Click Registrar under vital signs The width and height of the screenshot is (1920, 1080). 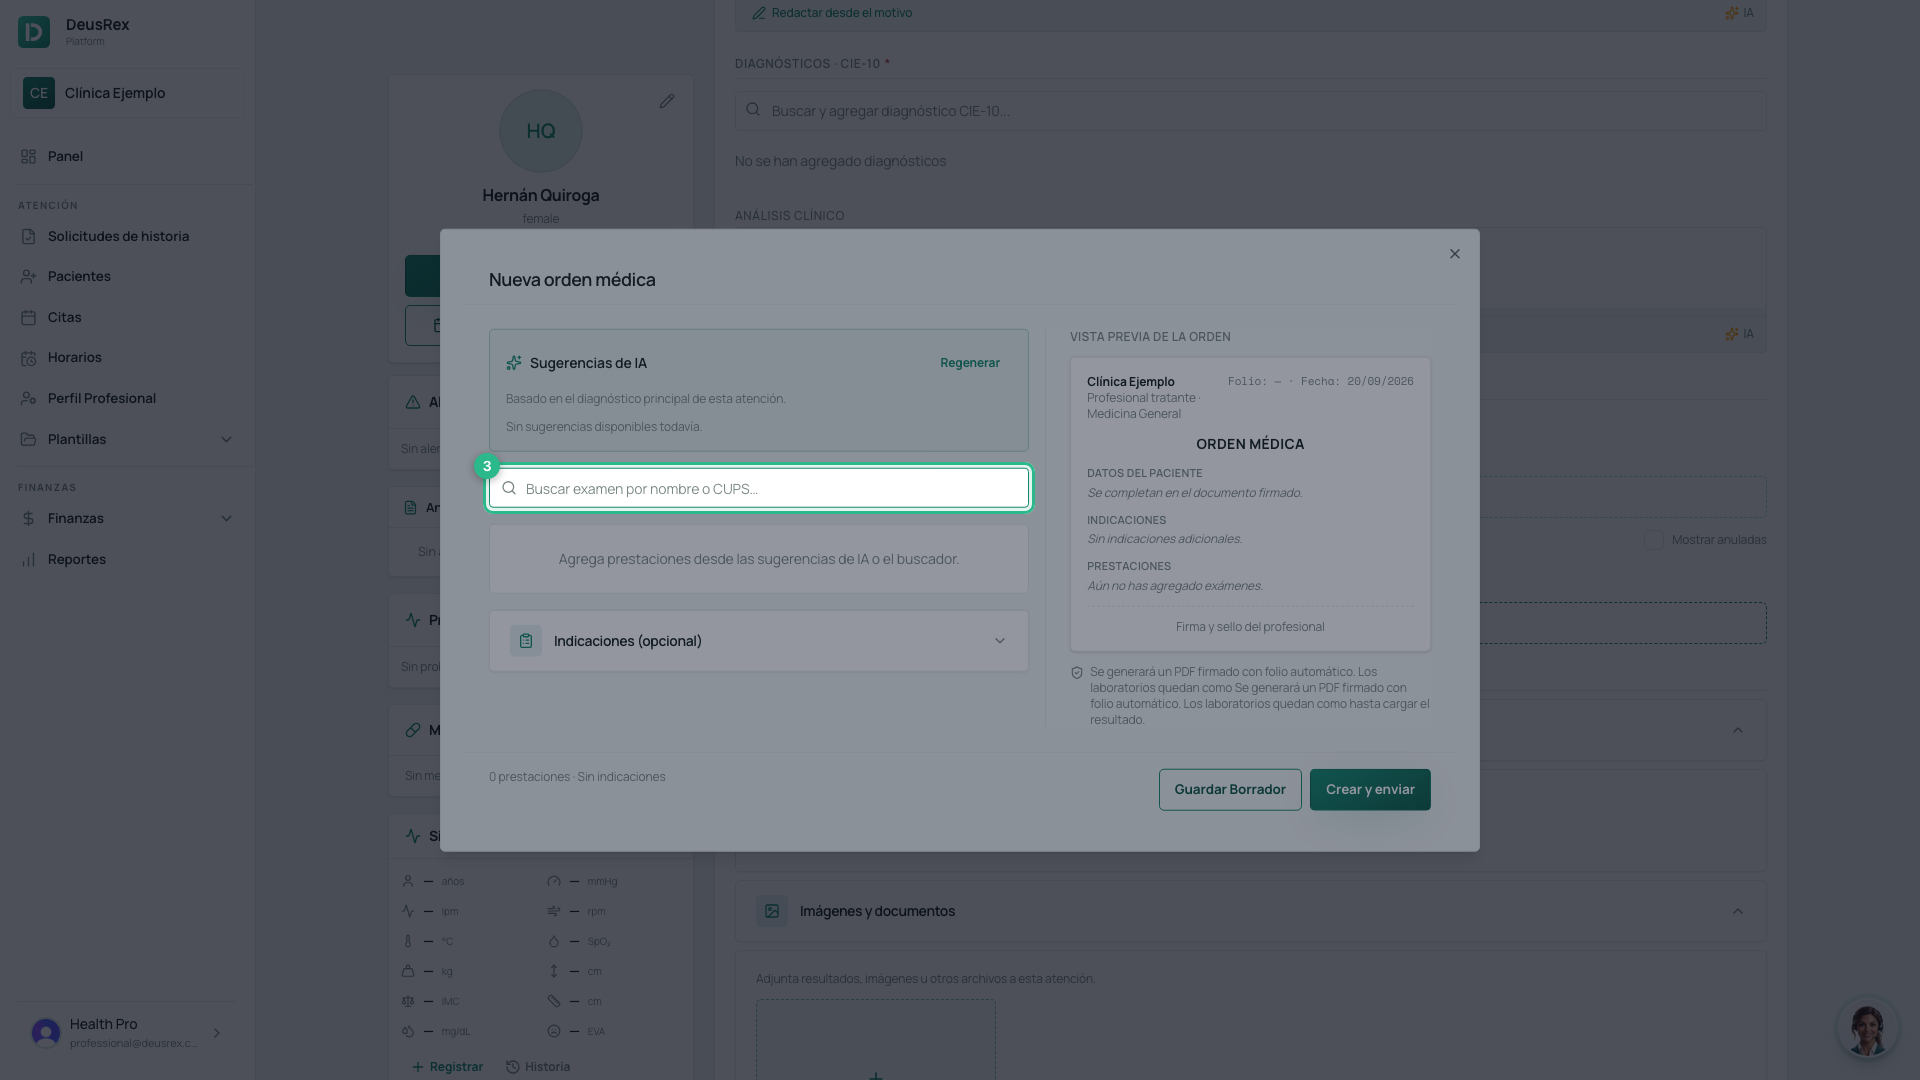[x=447, y=1067]
